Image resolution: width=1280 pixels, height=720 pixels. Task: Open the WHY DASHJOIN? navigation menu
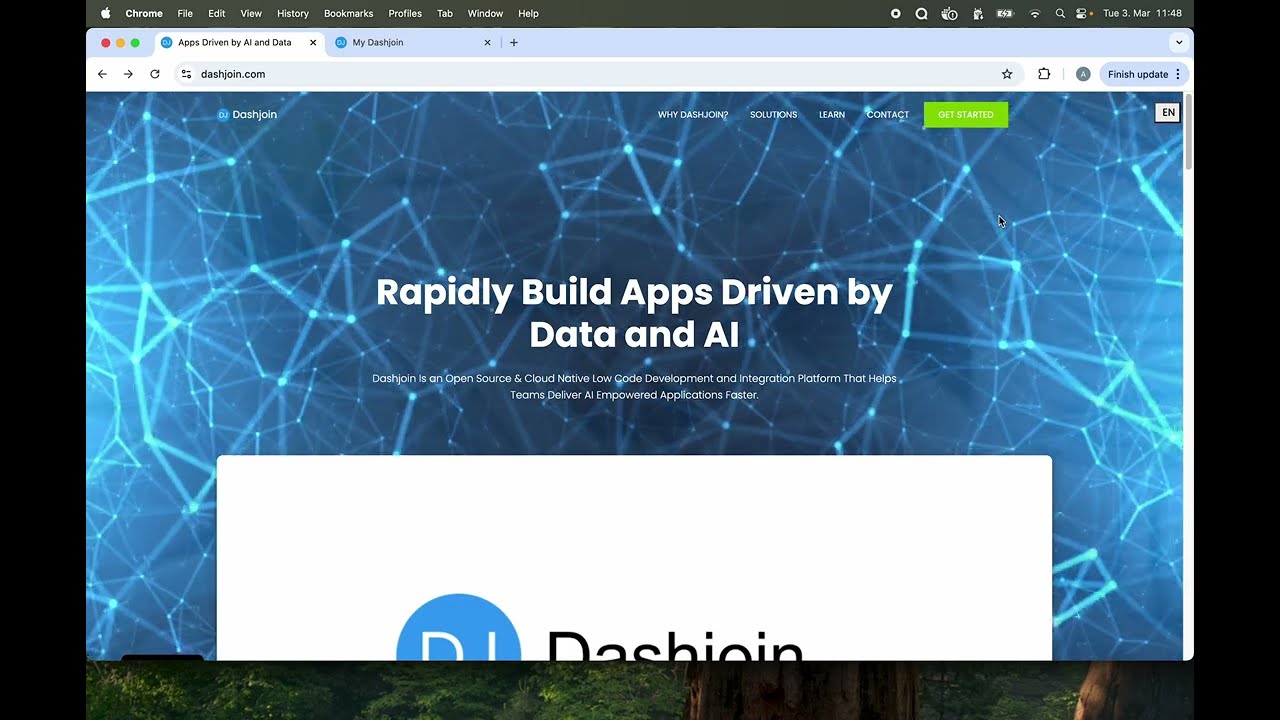point(693,115)
